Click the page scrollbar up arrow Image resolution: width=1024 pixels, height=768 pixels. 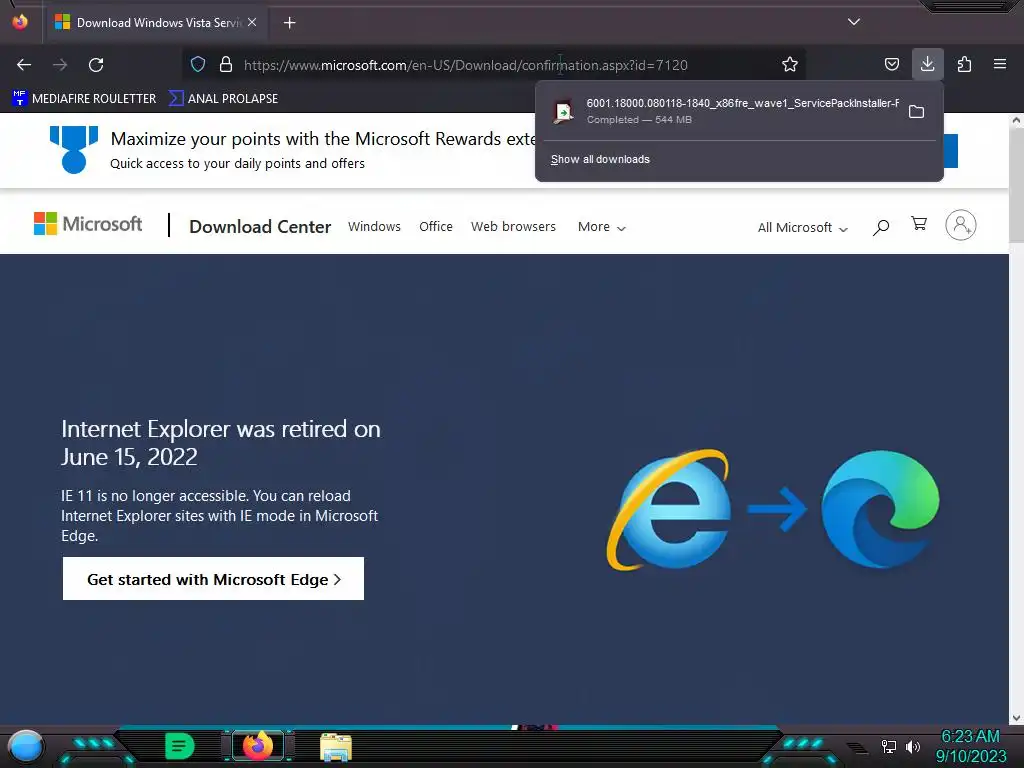point(1016,120)
